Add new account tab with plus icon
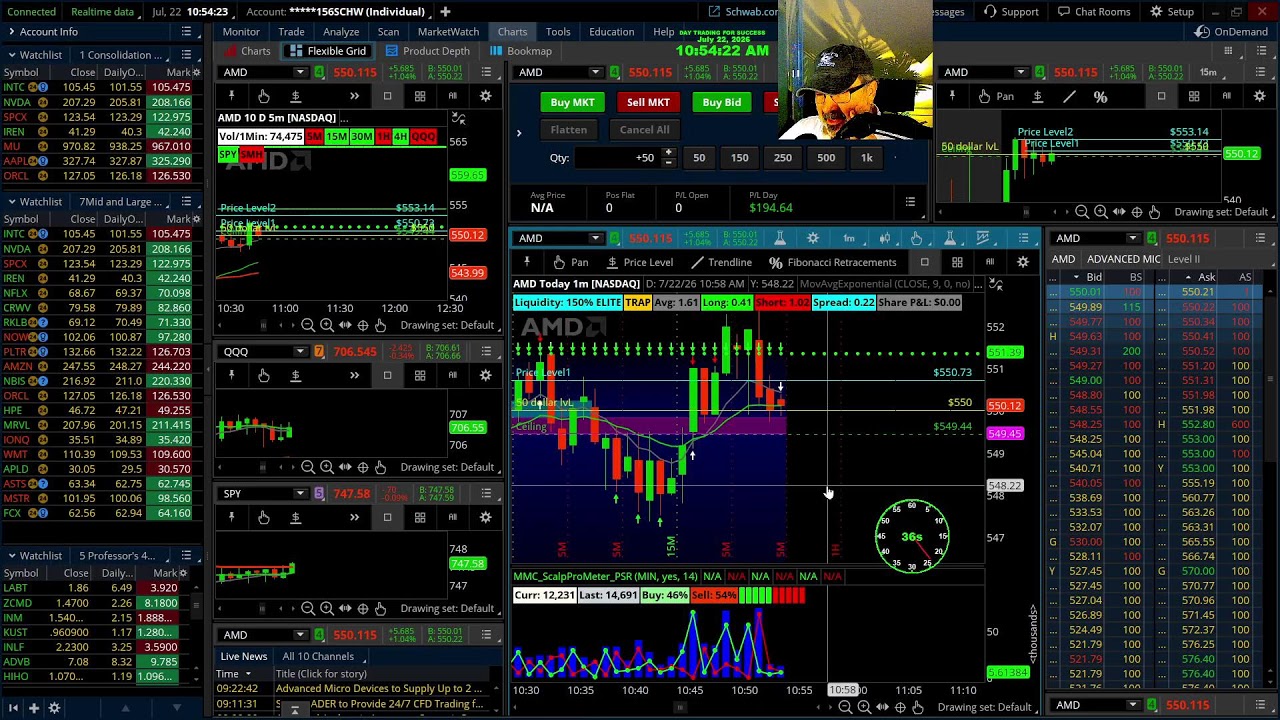The width and height of the screenshot is (1280, 720). click(445, 11)
